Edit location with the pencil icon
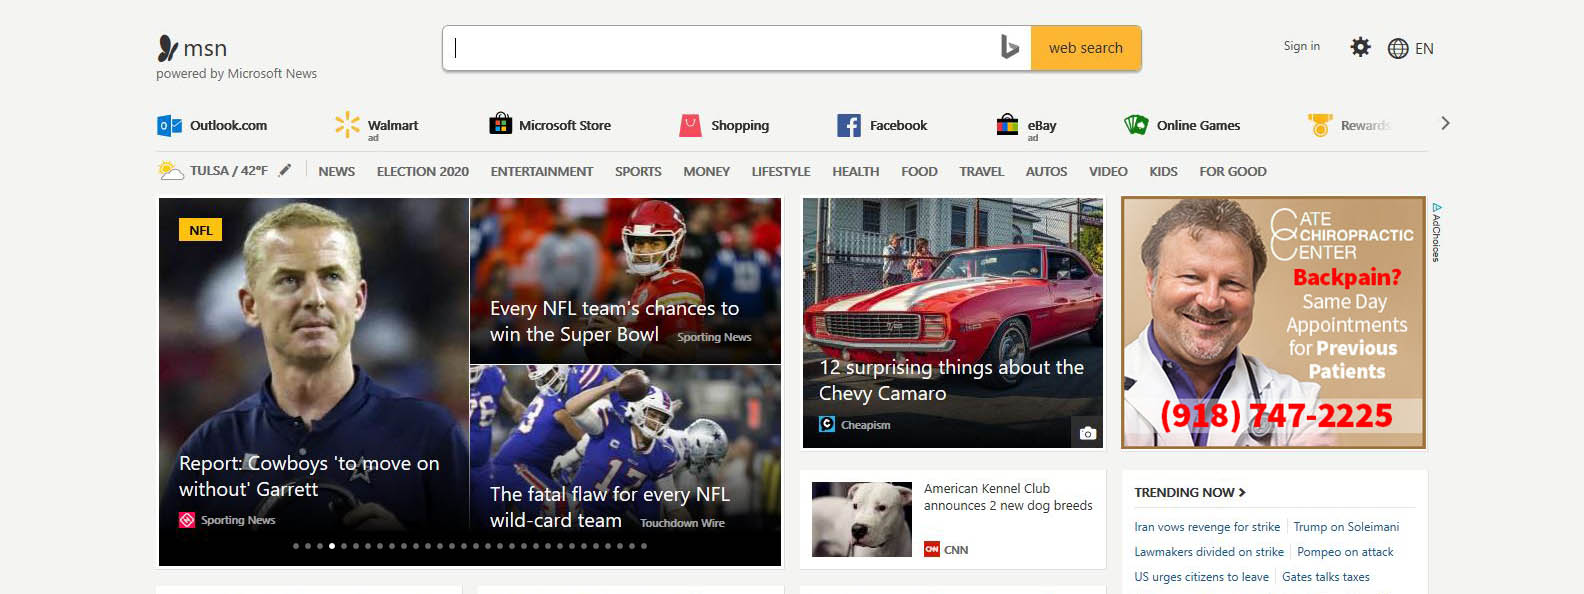1584x594 pixels. [x=285, y=170]
